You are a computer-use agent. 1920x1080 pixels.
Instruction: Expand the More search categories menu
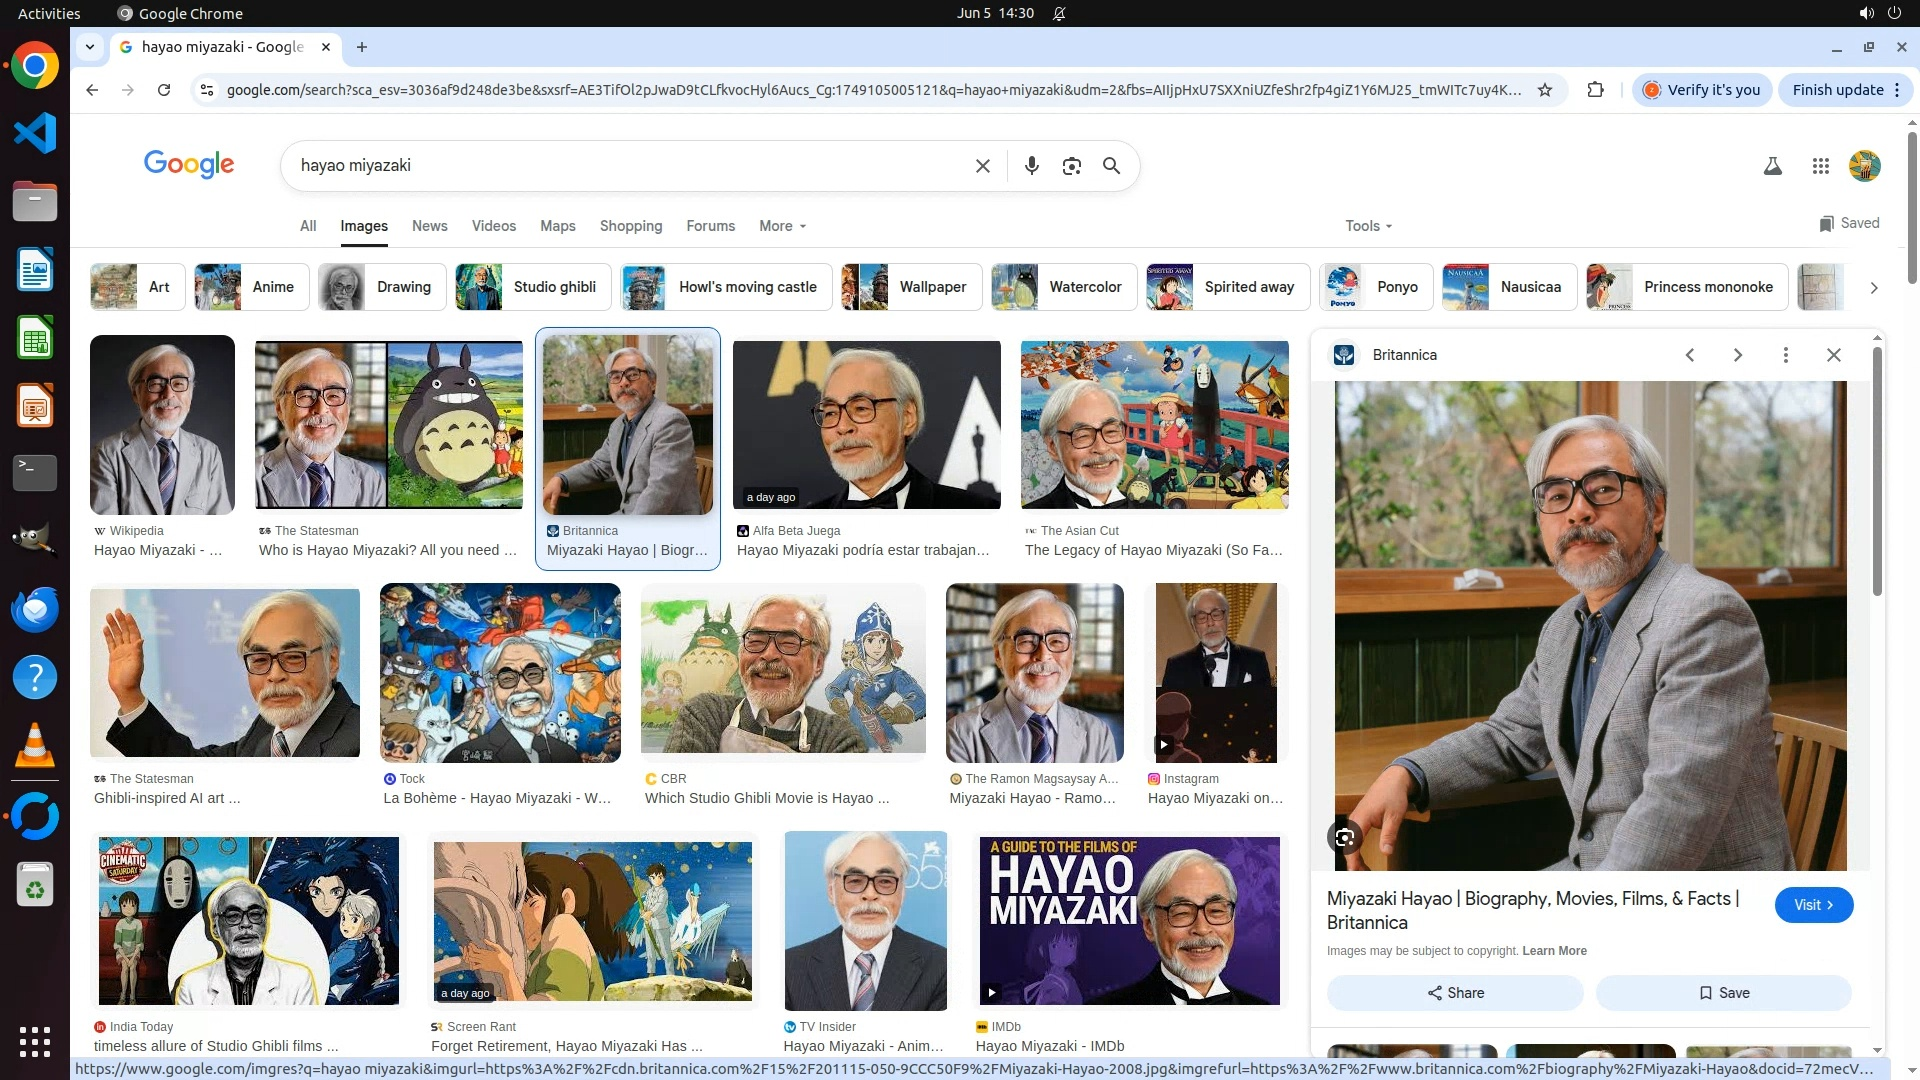[x=782, y=226]
